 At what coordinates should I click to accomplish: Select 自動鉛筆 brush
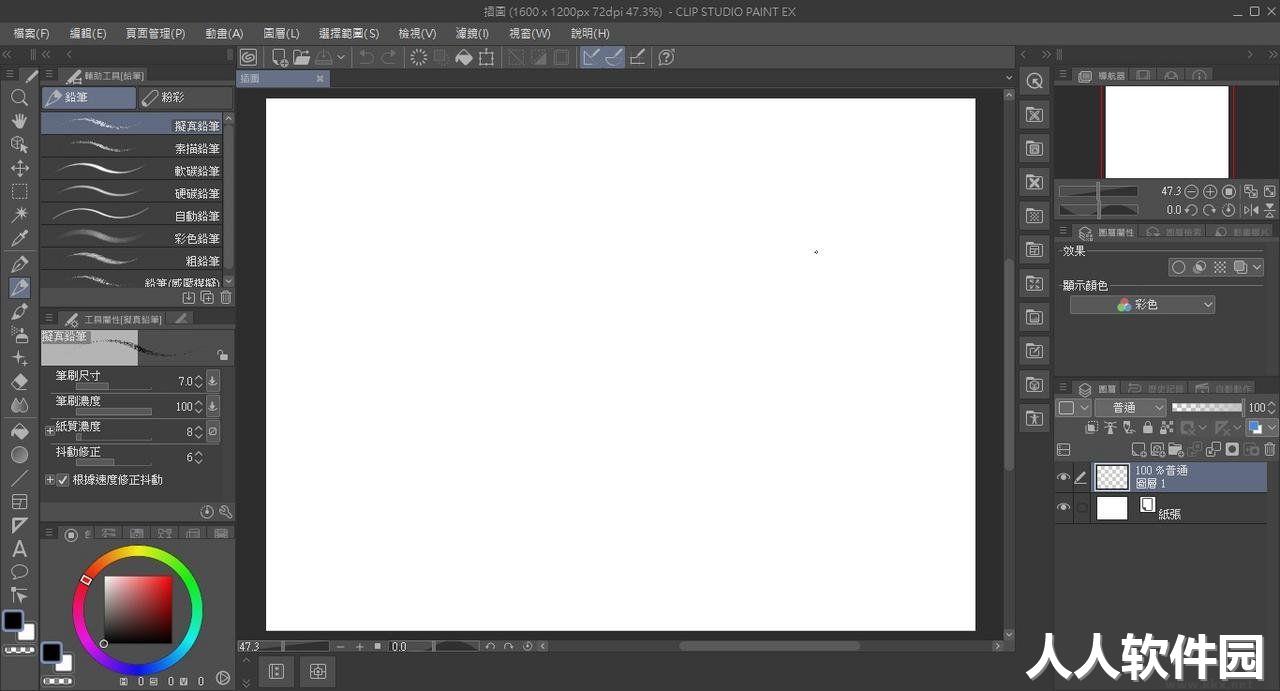pos(131,215)
